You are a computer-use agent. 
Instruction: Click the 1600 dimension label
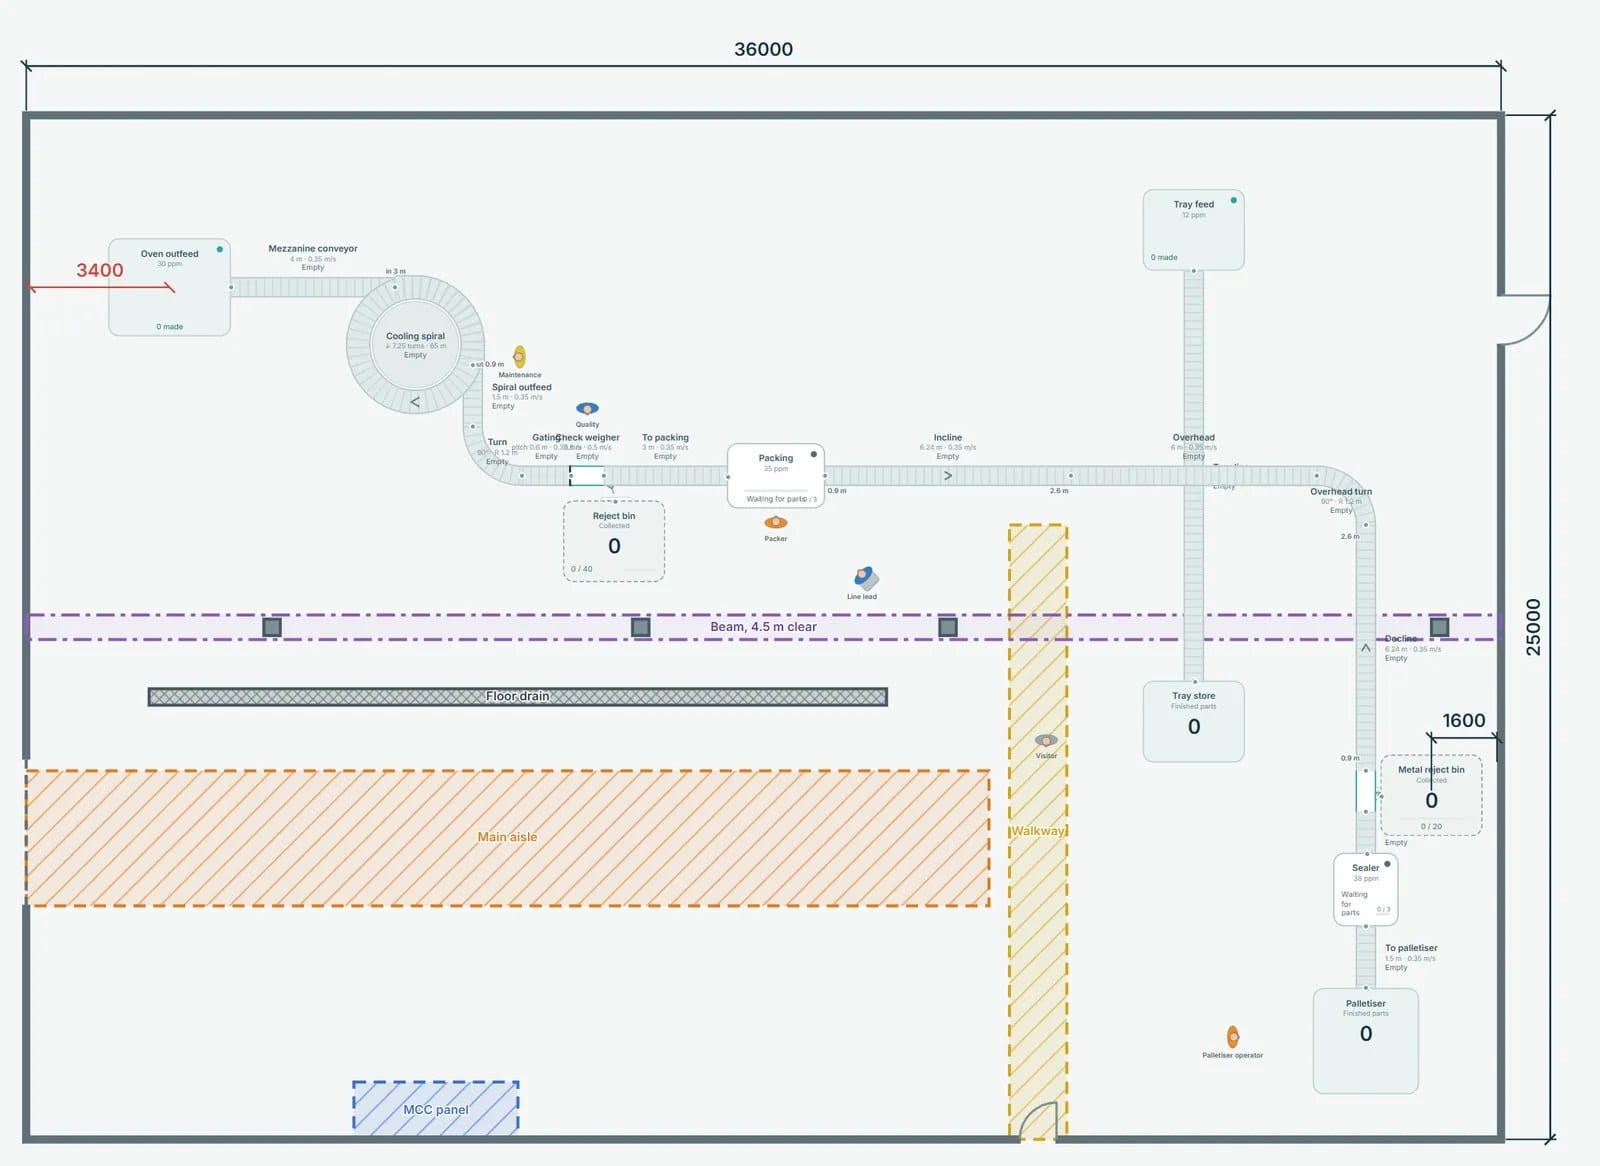pyautogui.click(x=1464, y=720)
